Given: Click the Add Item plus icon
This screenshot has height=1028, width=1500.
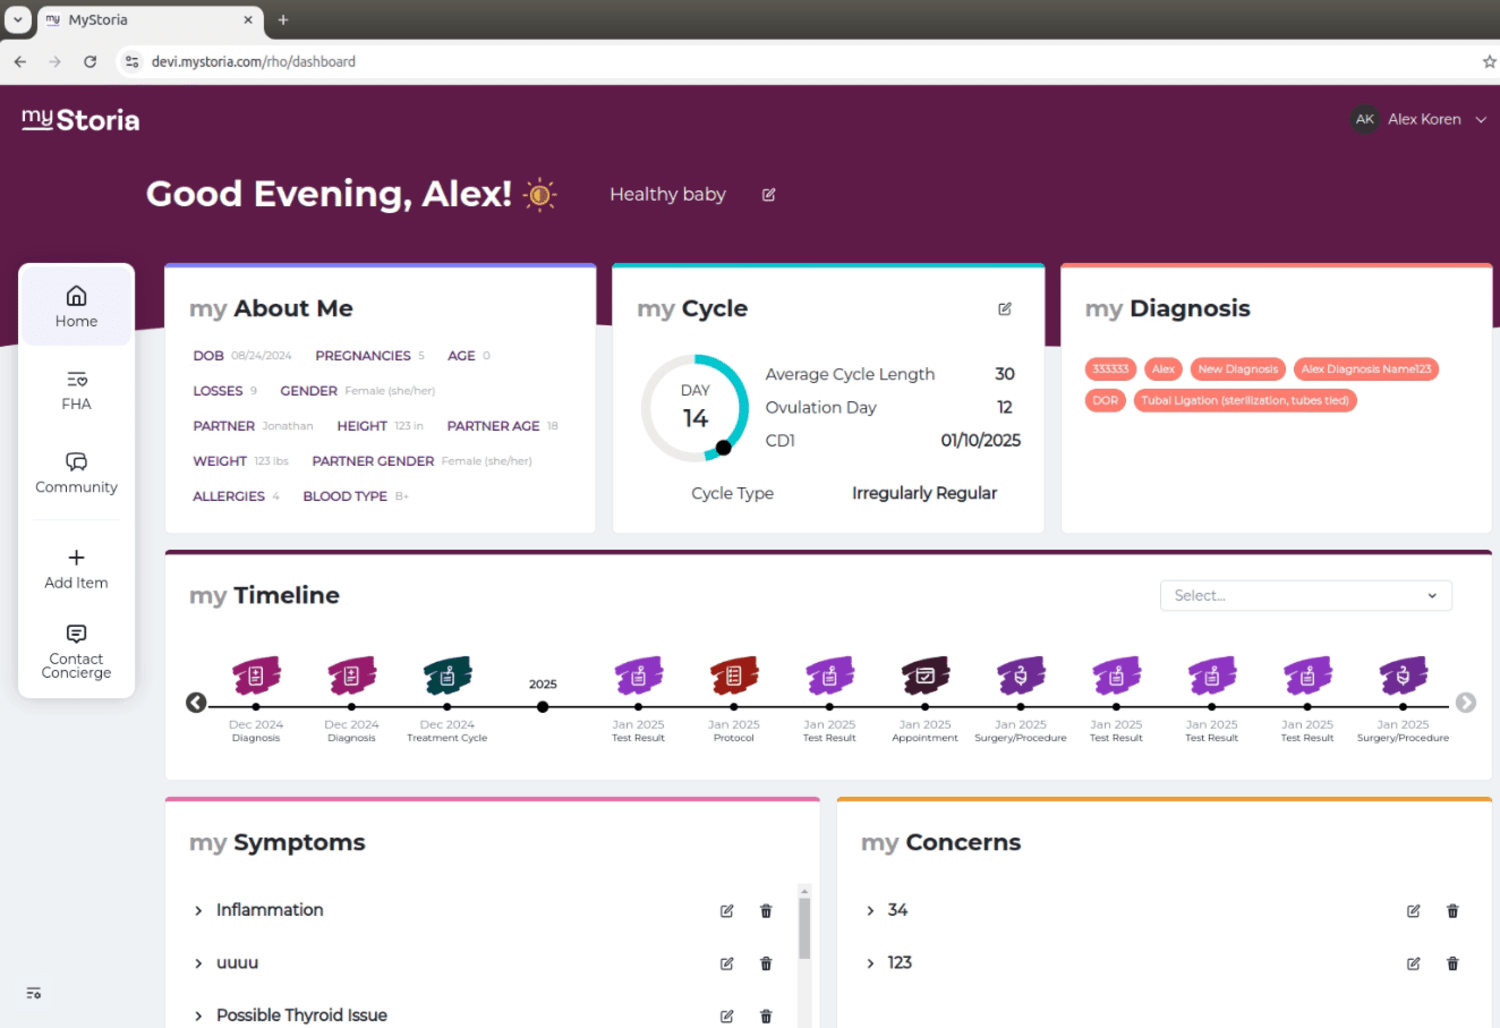Looking at the screenshot, I should (76, 558).
